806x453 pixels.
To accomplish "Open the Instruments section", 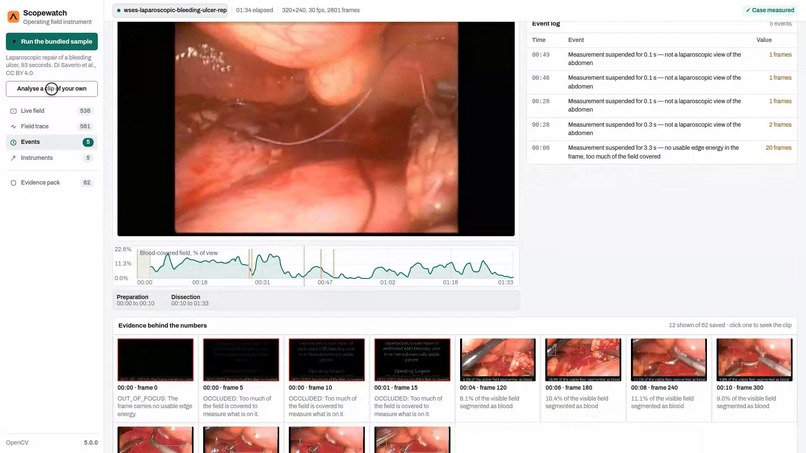I will (x=51, y=158).
